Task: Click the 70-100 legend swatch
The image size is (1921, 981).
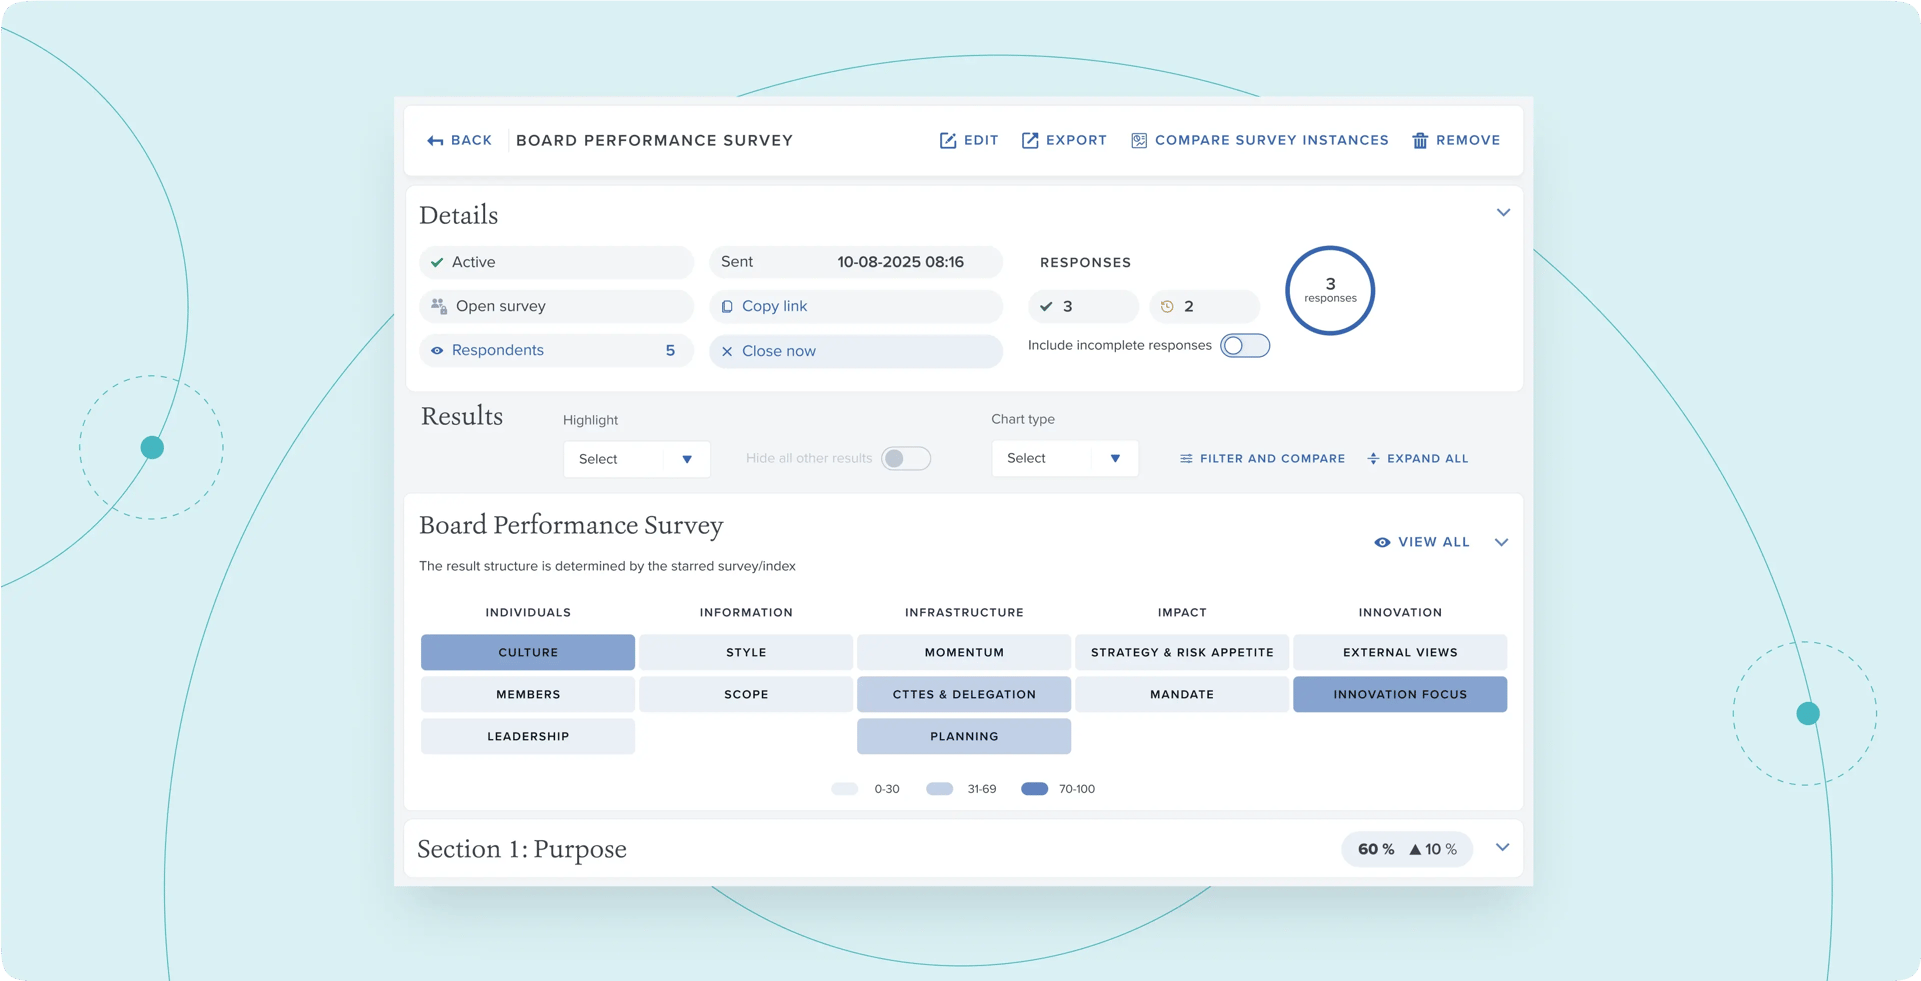Action: click(1035, 788)
